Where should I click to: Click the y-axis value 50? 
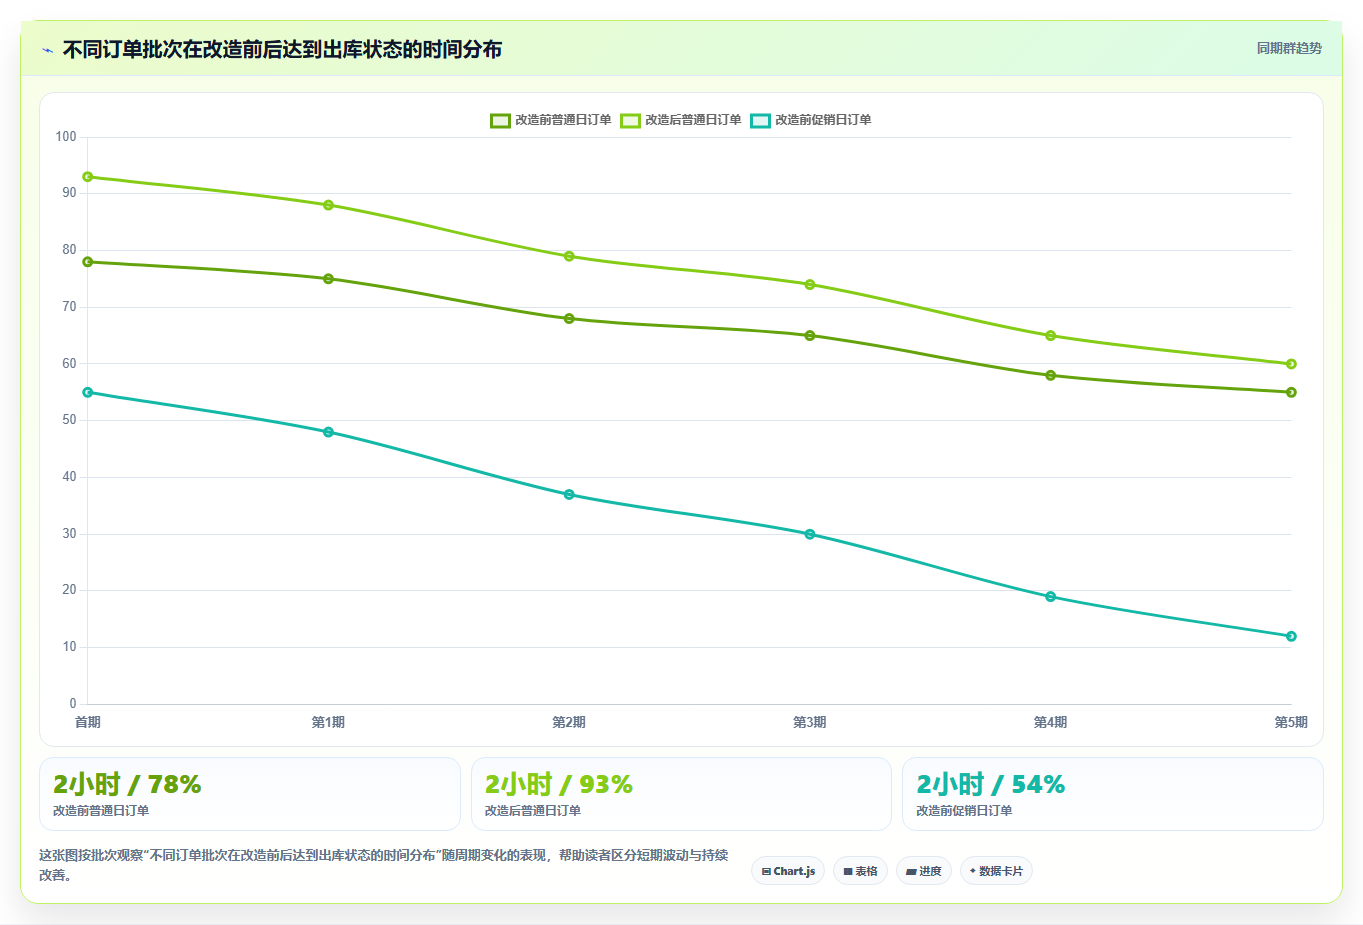coord(69,420)
